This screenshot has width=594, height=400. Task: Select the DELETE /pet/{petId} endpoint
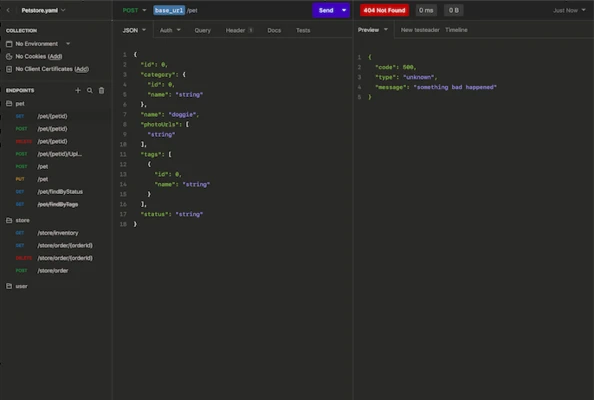(56, 141)
